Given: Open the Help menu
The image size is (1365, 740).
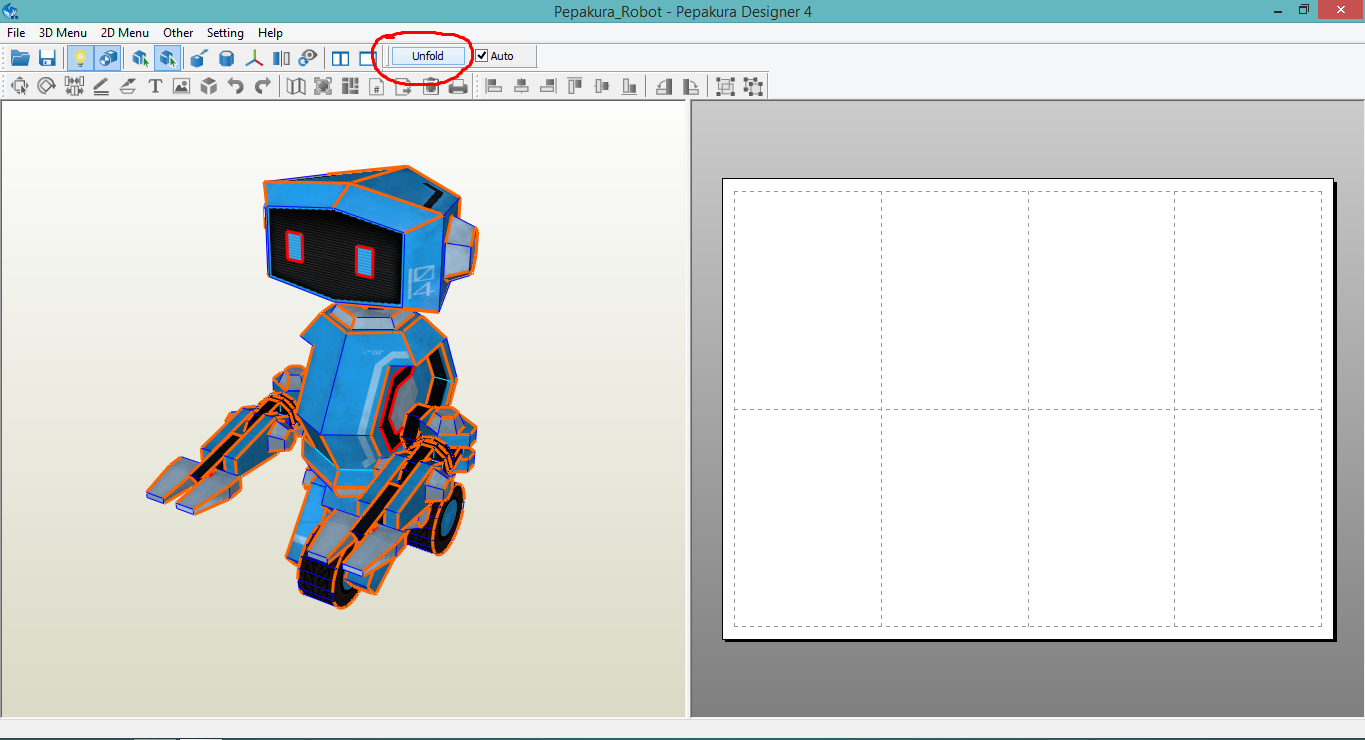Looking at the screenshot, I should (270, 32).
